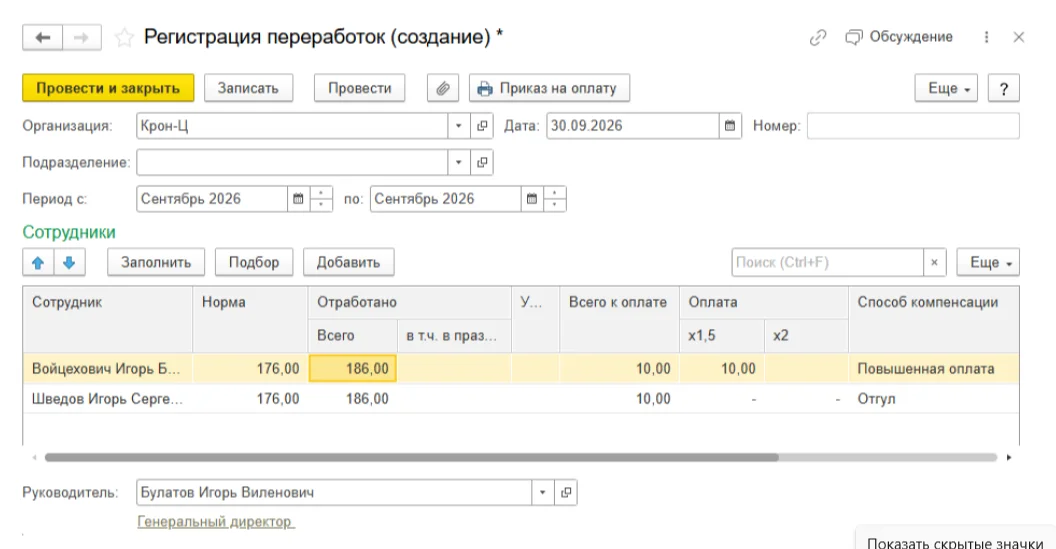Open the Подразделение record with open icon

click(x=482, y=162)
